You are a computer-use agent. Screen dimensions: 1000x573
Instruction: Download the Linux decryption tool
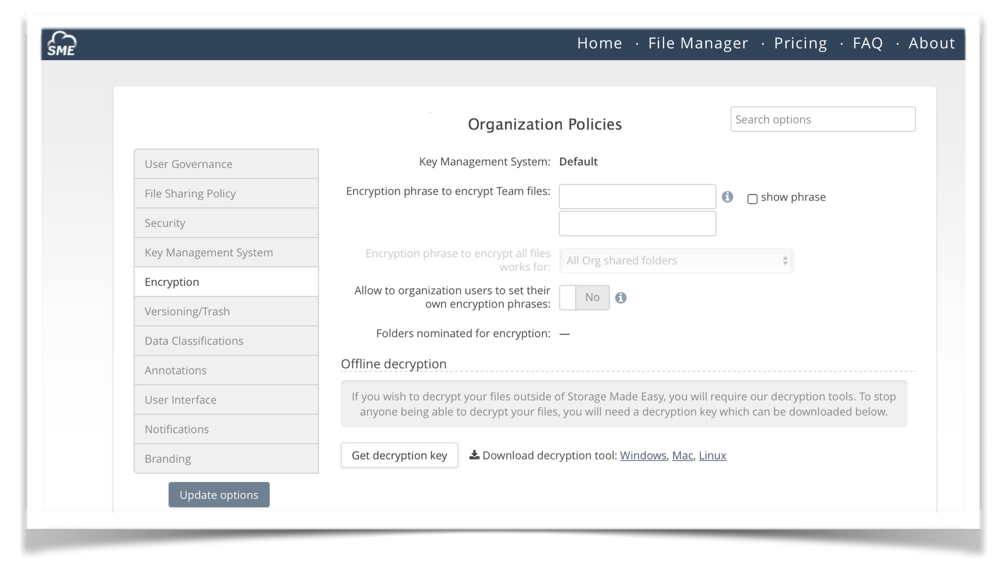click(712, 456)
